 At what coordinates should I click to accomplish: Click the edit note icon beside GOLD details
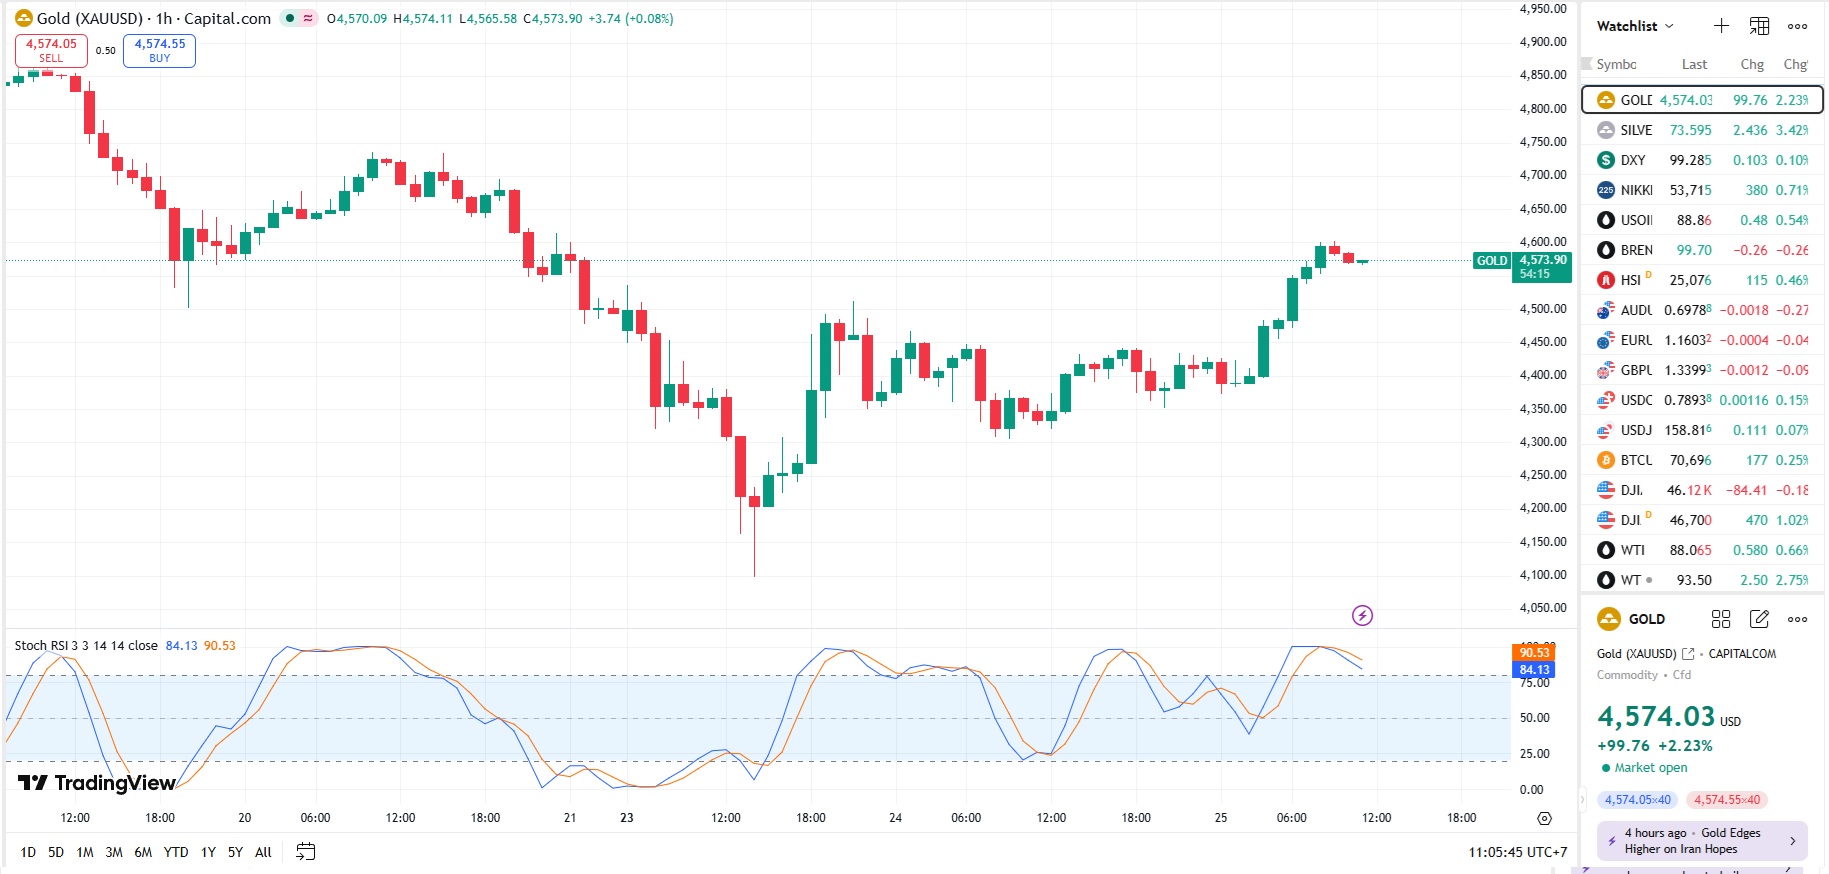tap(1759, 619)
